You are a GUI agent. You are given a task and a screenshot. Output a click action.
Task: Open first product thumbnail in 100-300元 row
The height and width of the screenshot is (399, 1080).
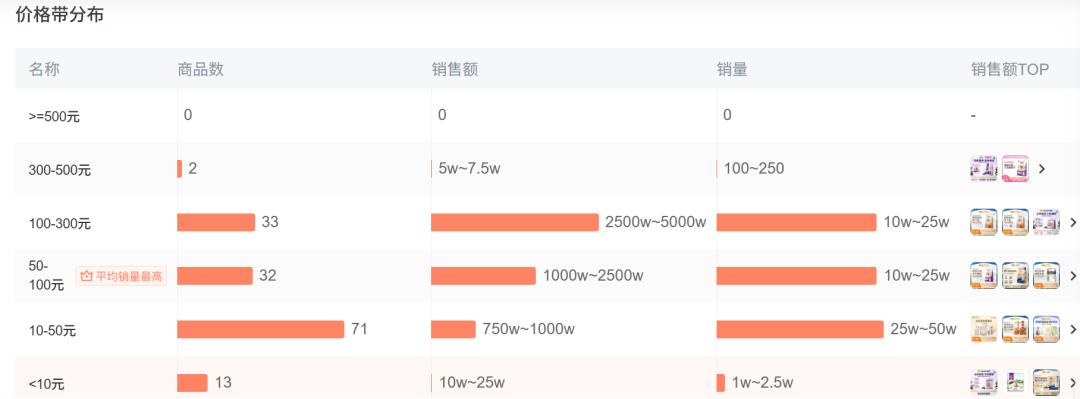984,222
